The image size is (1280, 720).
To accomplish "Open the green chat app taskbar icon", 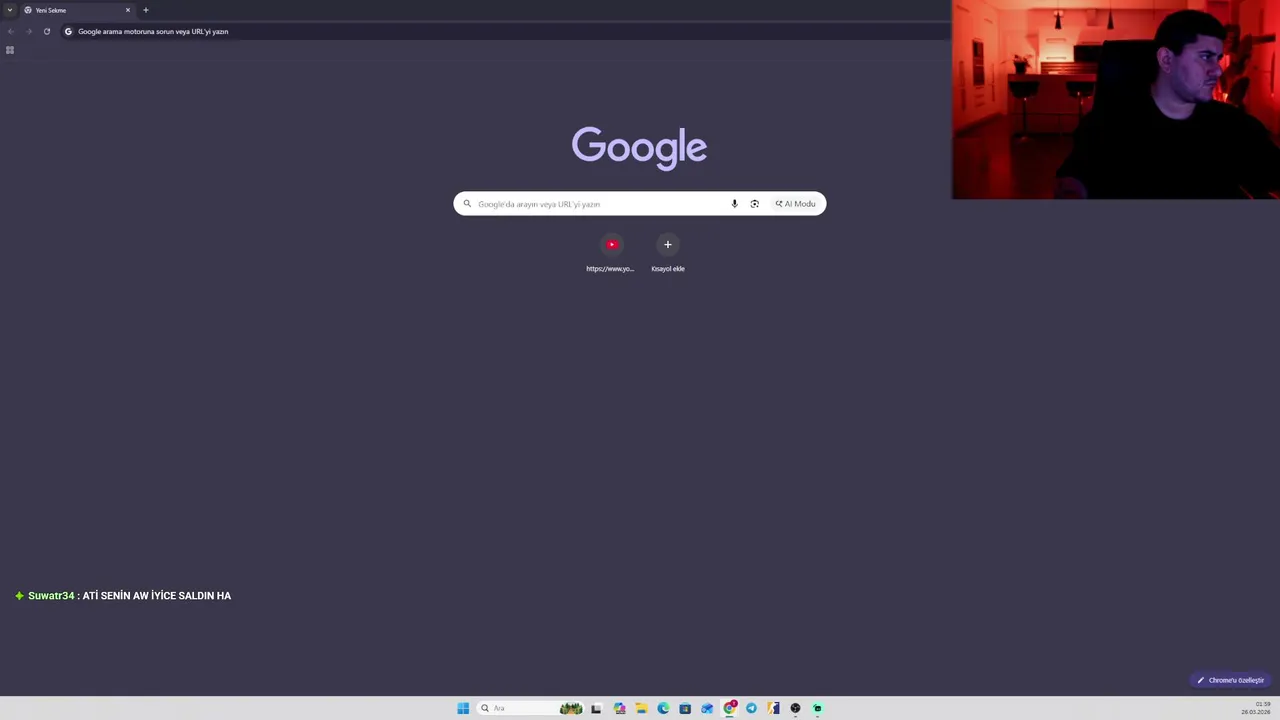I will [817, 708].
